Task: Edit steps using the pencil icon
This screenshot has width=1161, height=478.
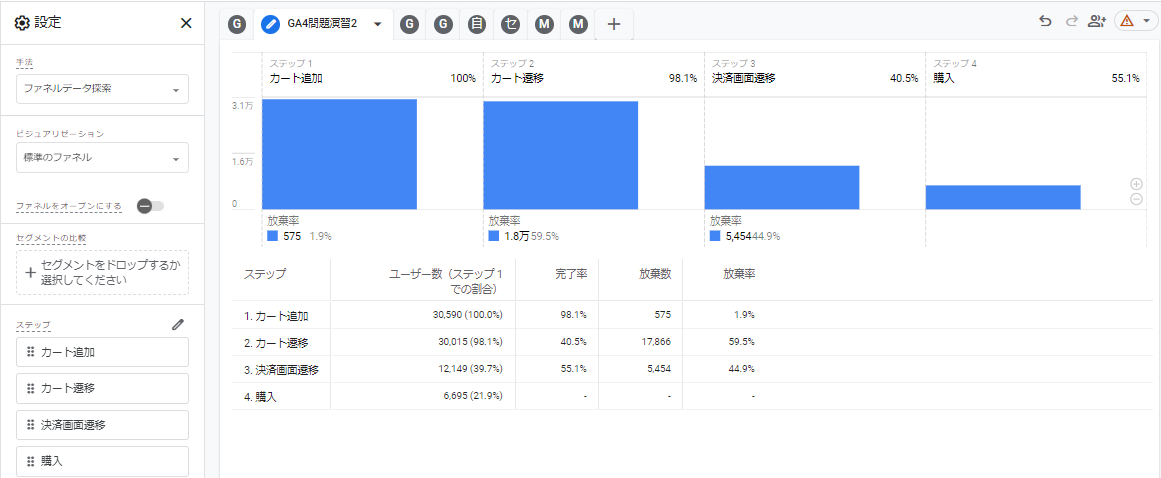Action: [178, 324]
